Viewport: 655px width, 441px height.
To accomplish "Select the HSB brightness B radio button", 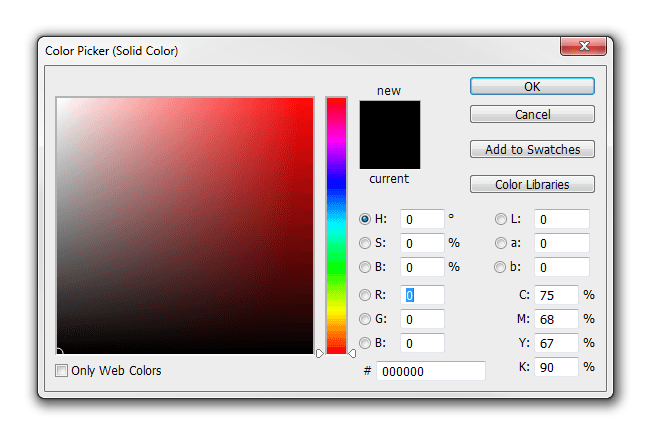I will (365, 267).
